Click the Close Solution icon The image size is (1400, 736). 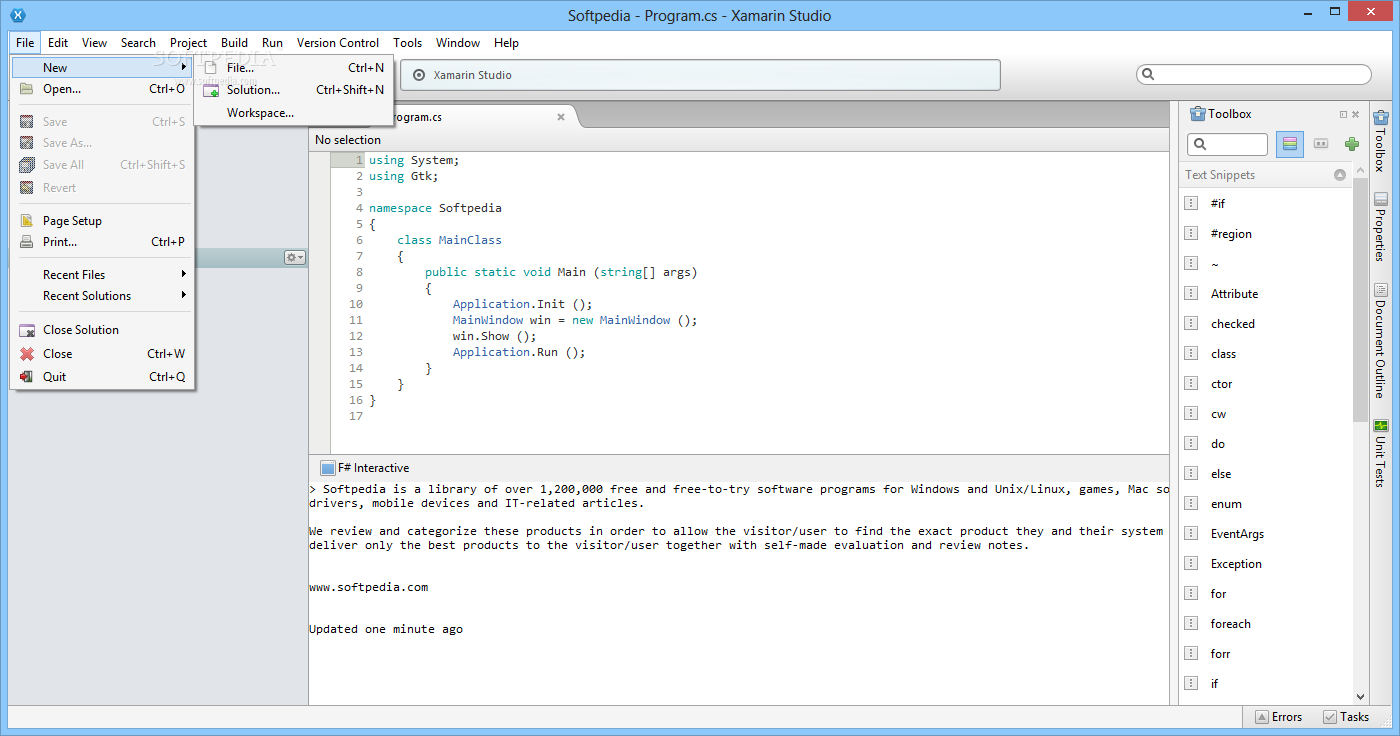[x=27, y=330]
